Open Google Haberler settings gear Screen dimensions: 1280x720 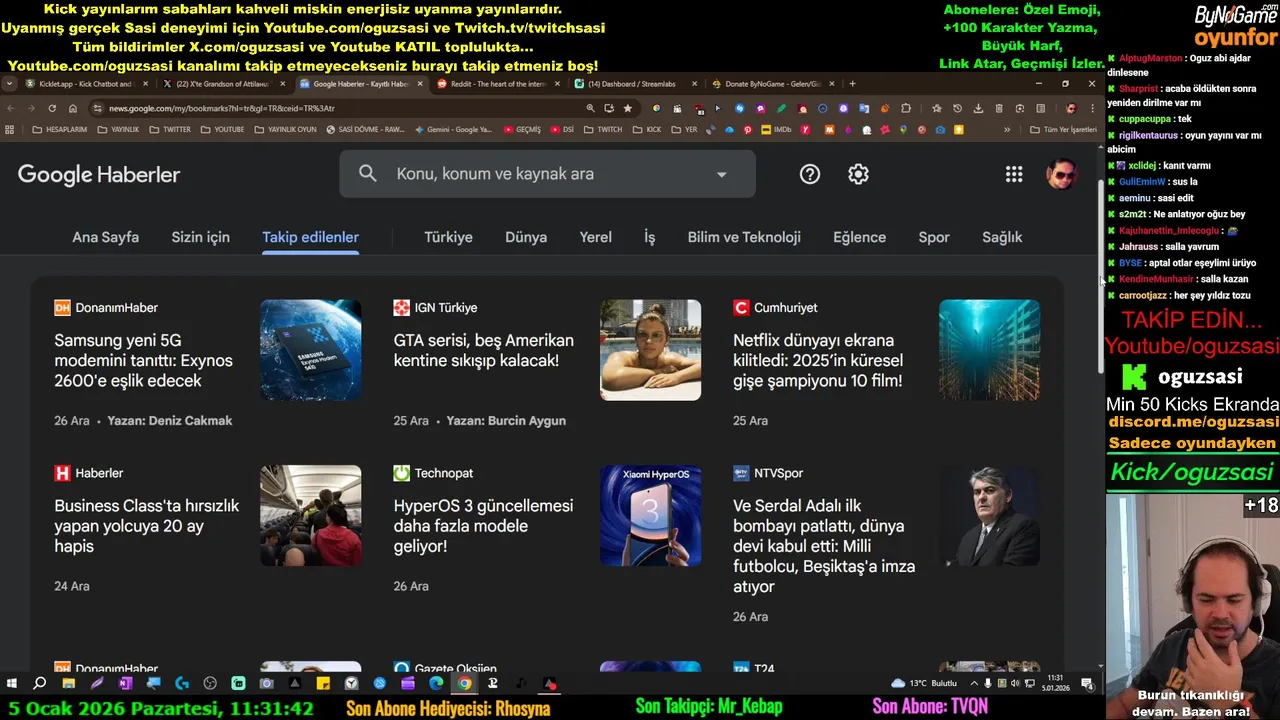[x=858, y=174]
